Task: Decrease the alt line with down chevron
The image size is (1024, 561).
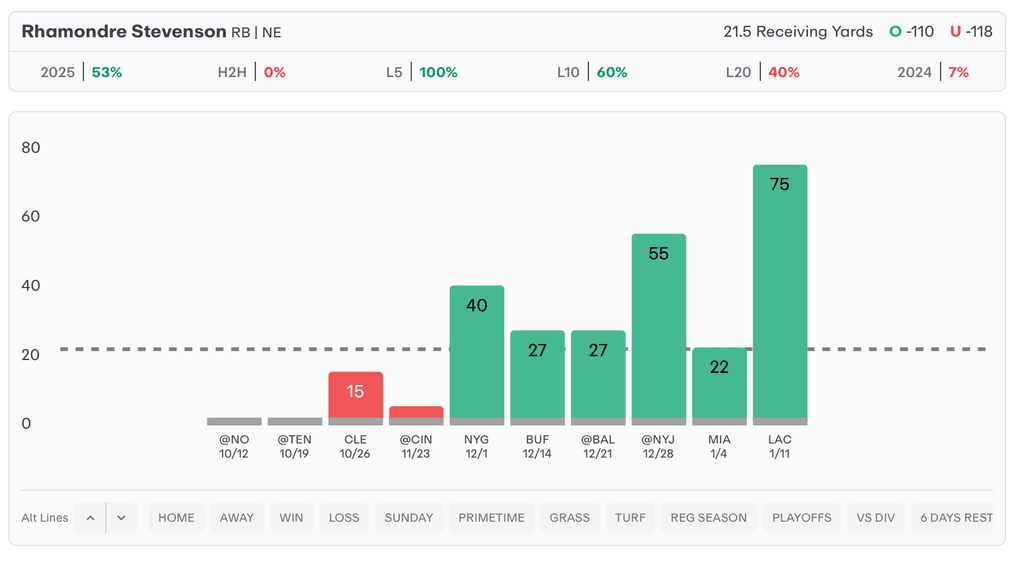Action: [x=121, y=518]
